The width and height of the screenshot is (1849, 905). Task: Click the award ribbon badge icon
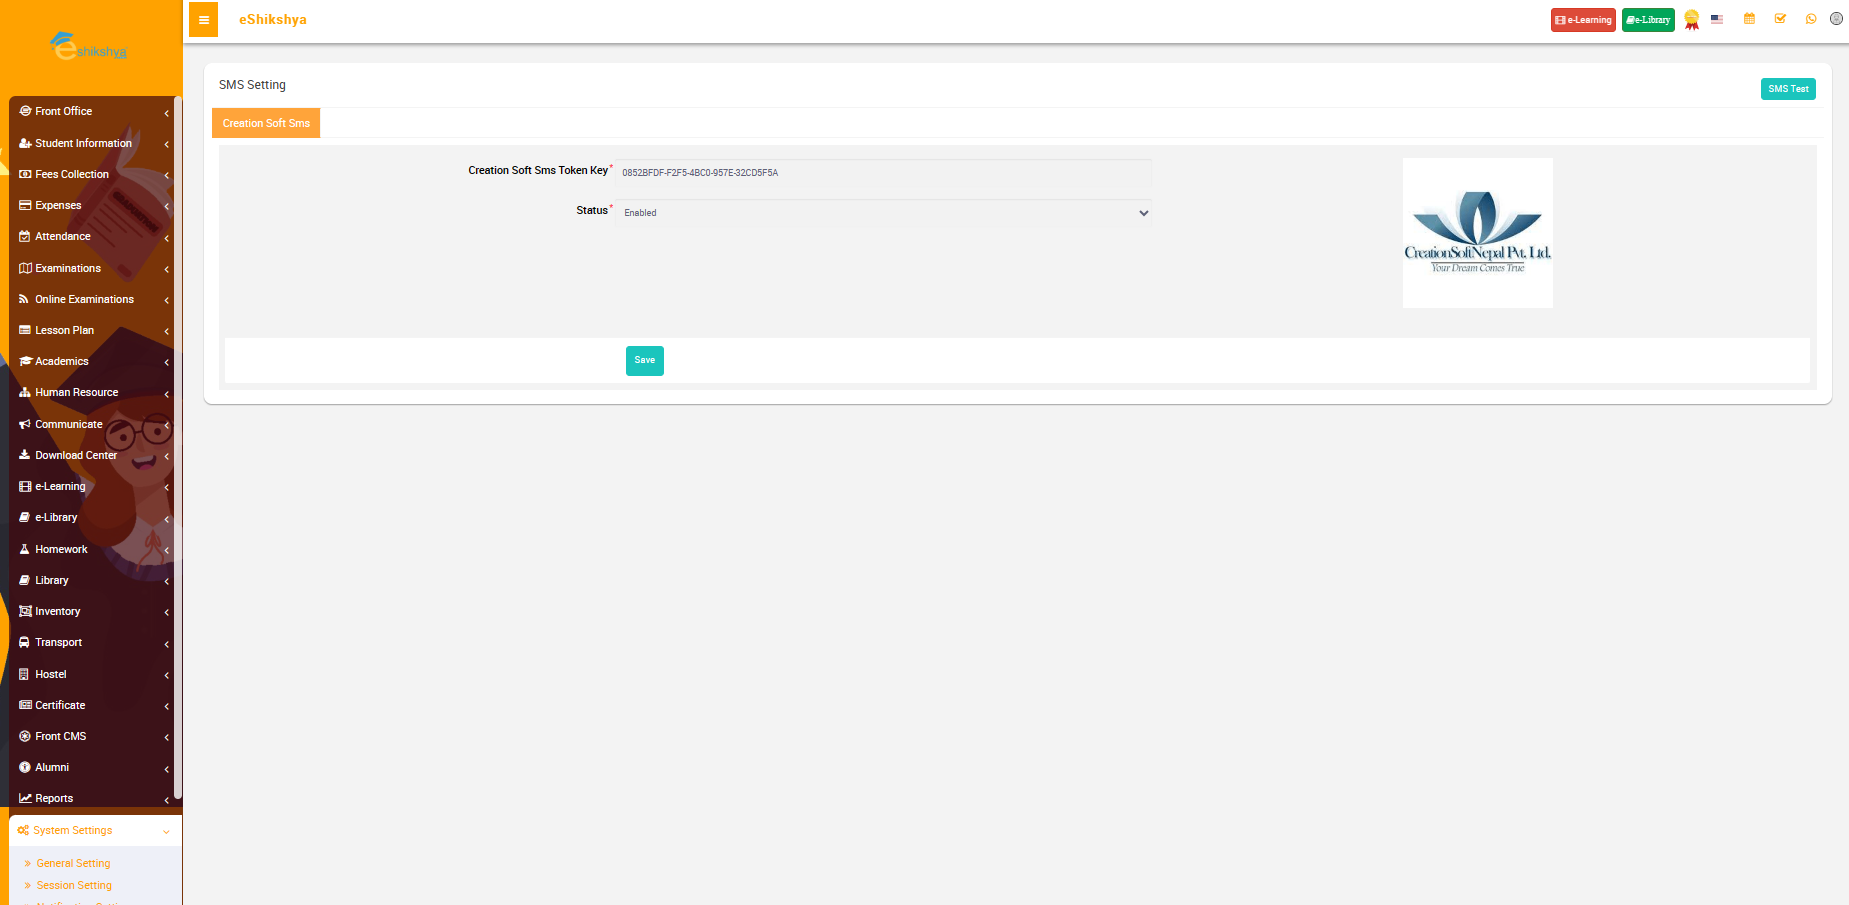pos(1691,20)
